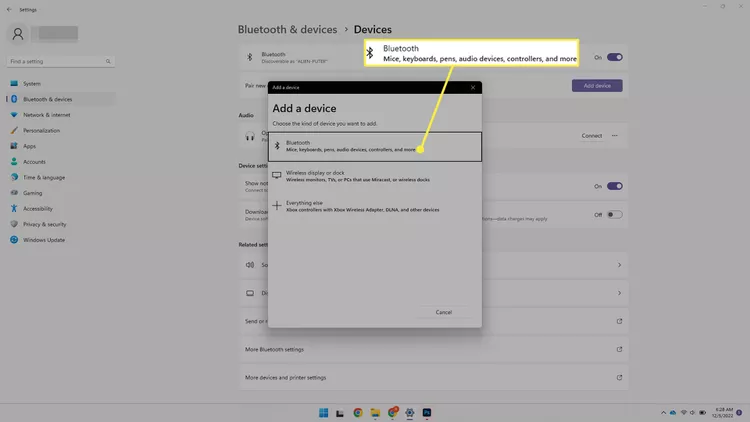
Task: Expand the Display related settings chevron
Action: point(619,293)
